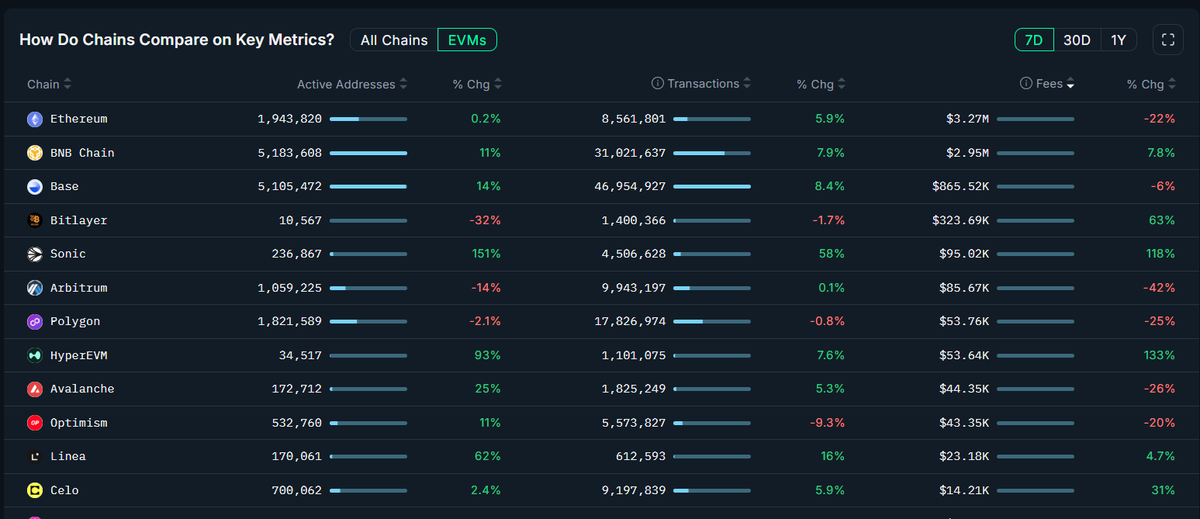Sort by Active Addresses % Chg

477,85
